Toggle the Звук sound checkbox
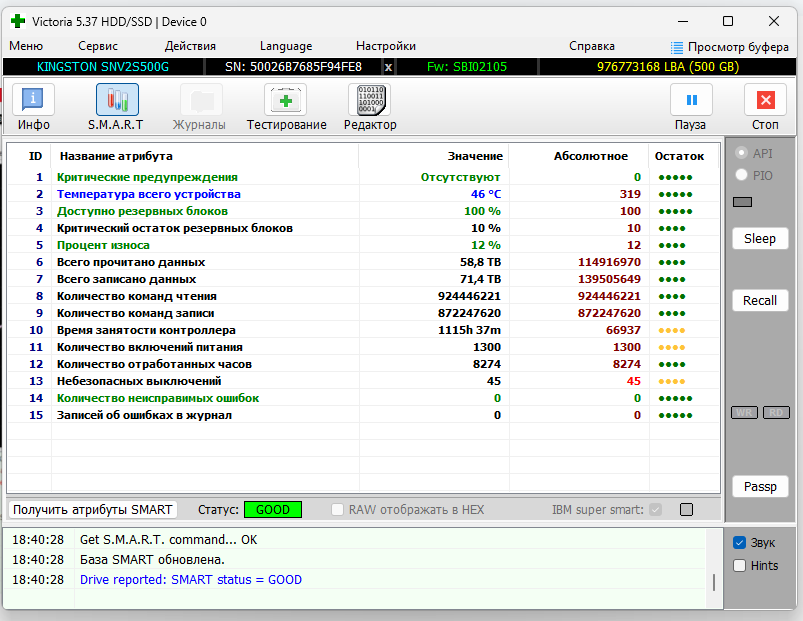 click(740, 543)
